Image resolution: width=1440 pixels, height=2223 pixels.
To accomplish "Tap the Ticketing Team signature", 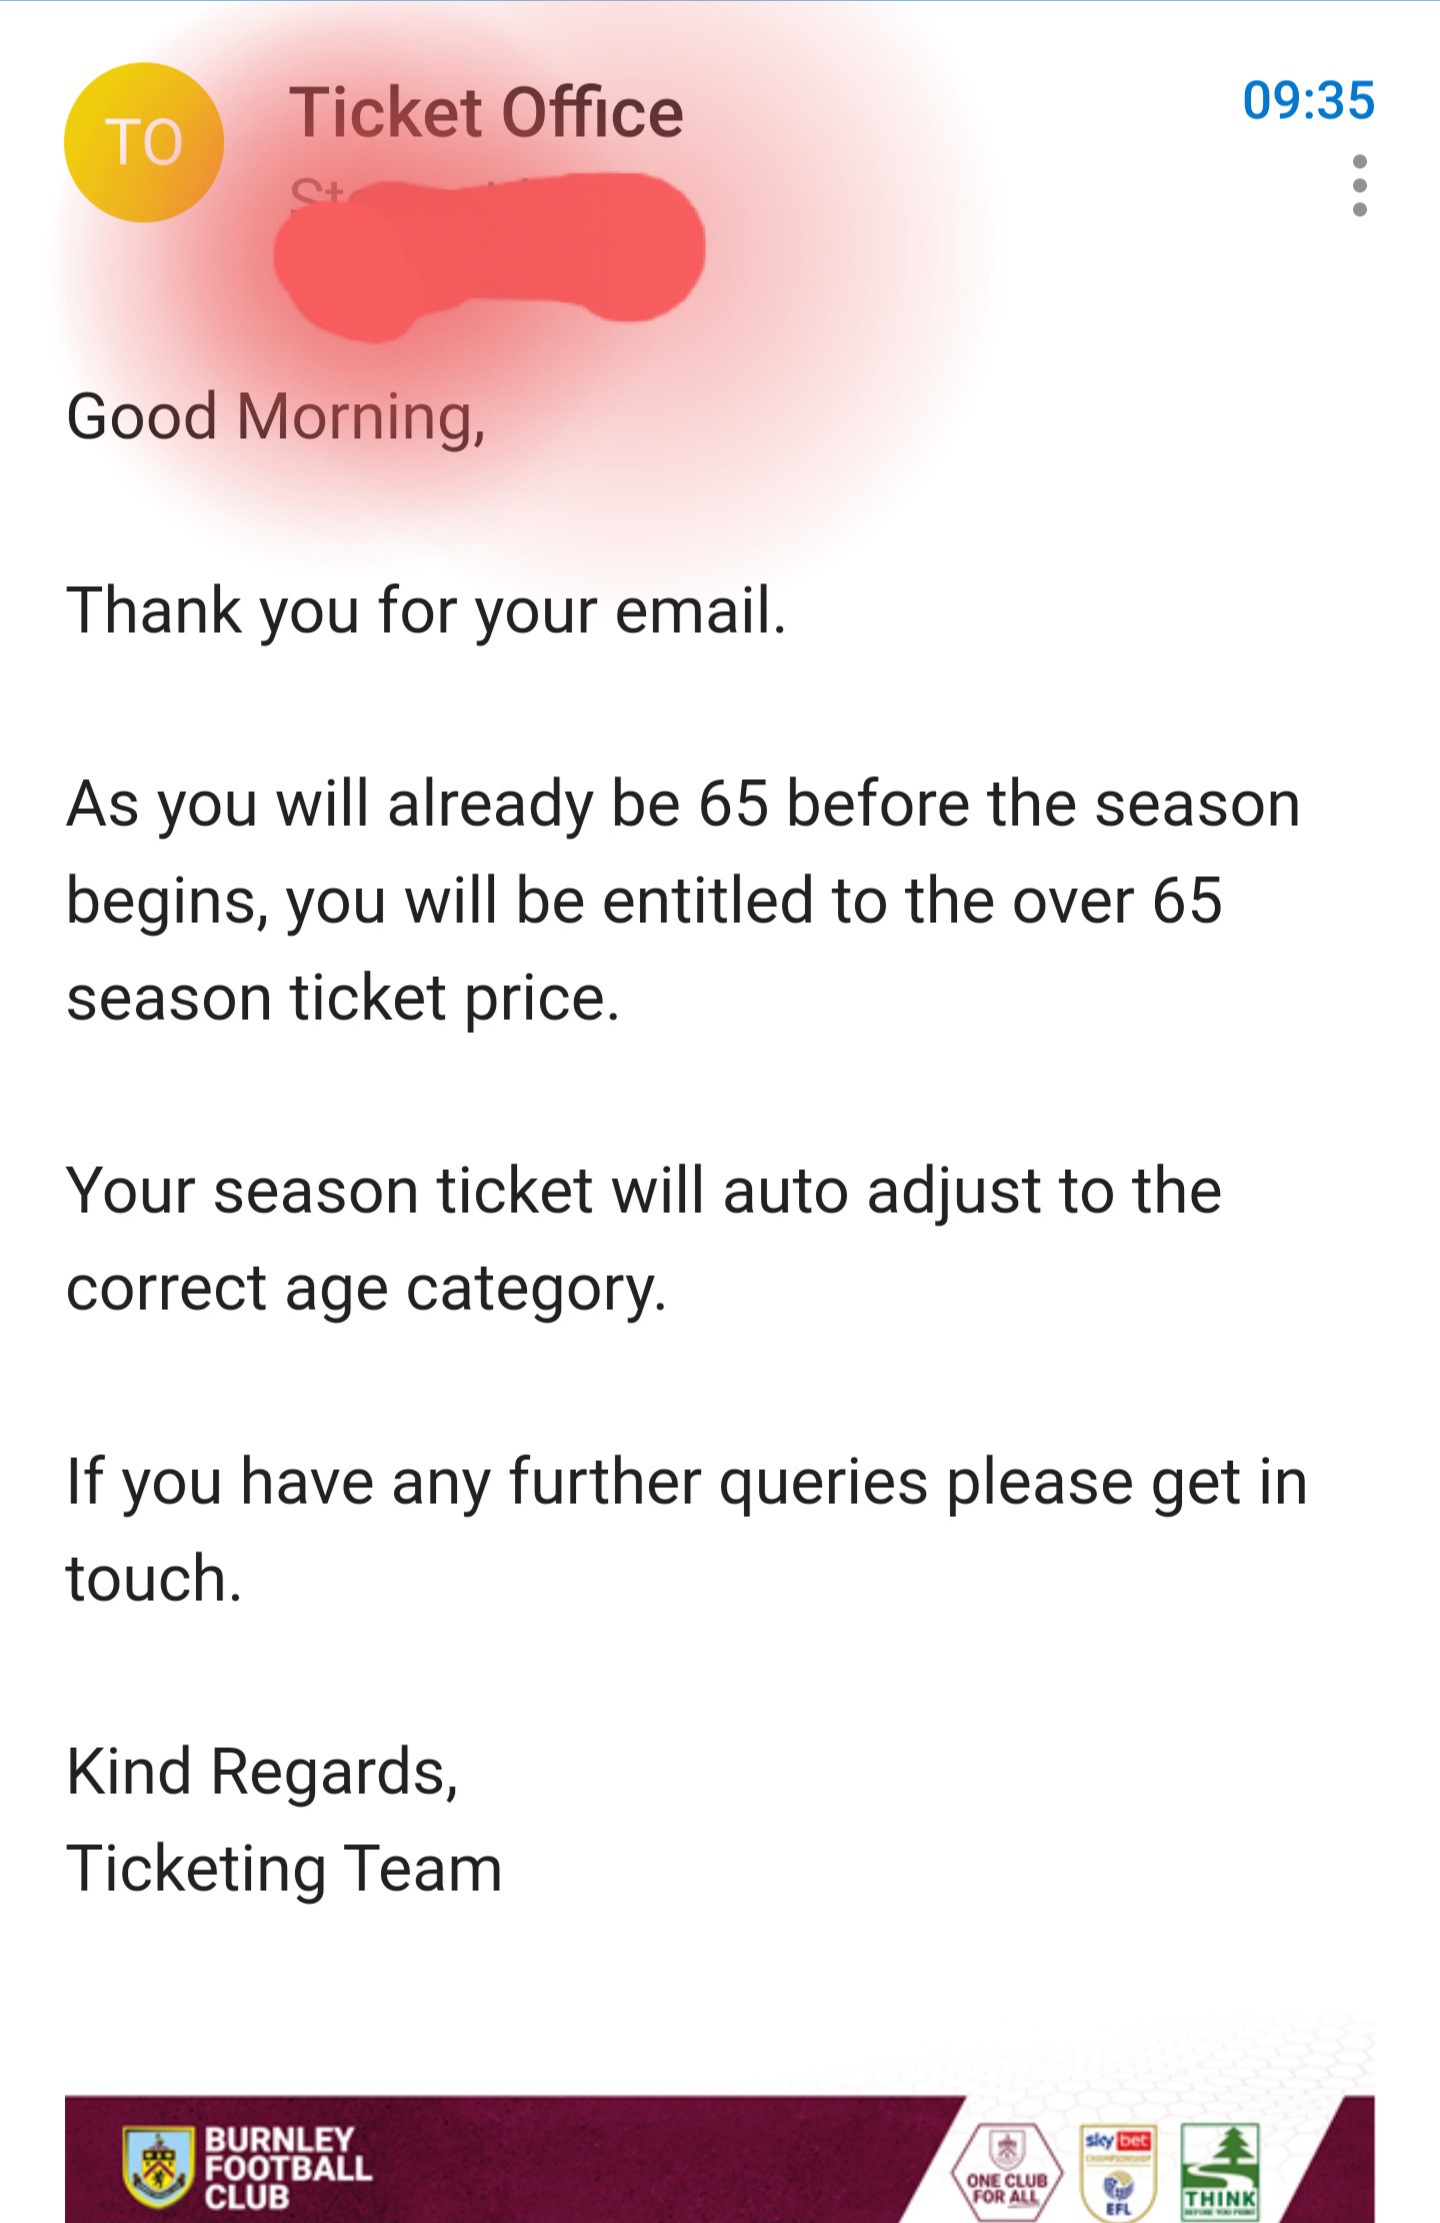I will pos(284,1868).
